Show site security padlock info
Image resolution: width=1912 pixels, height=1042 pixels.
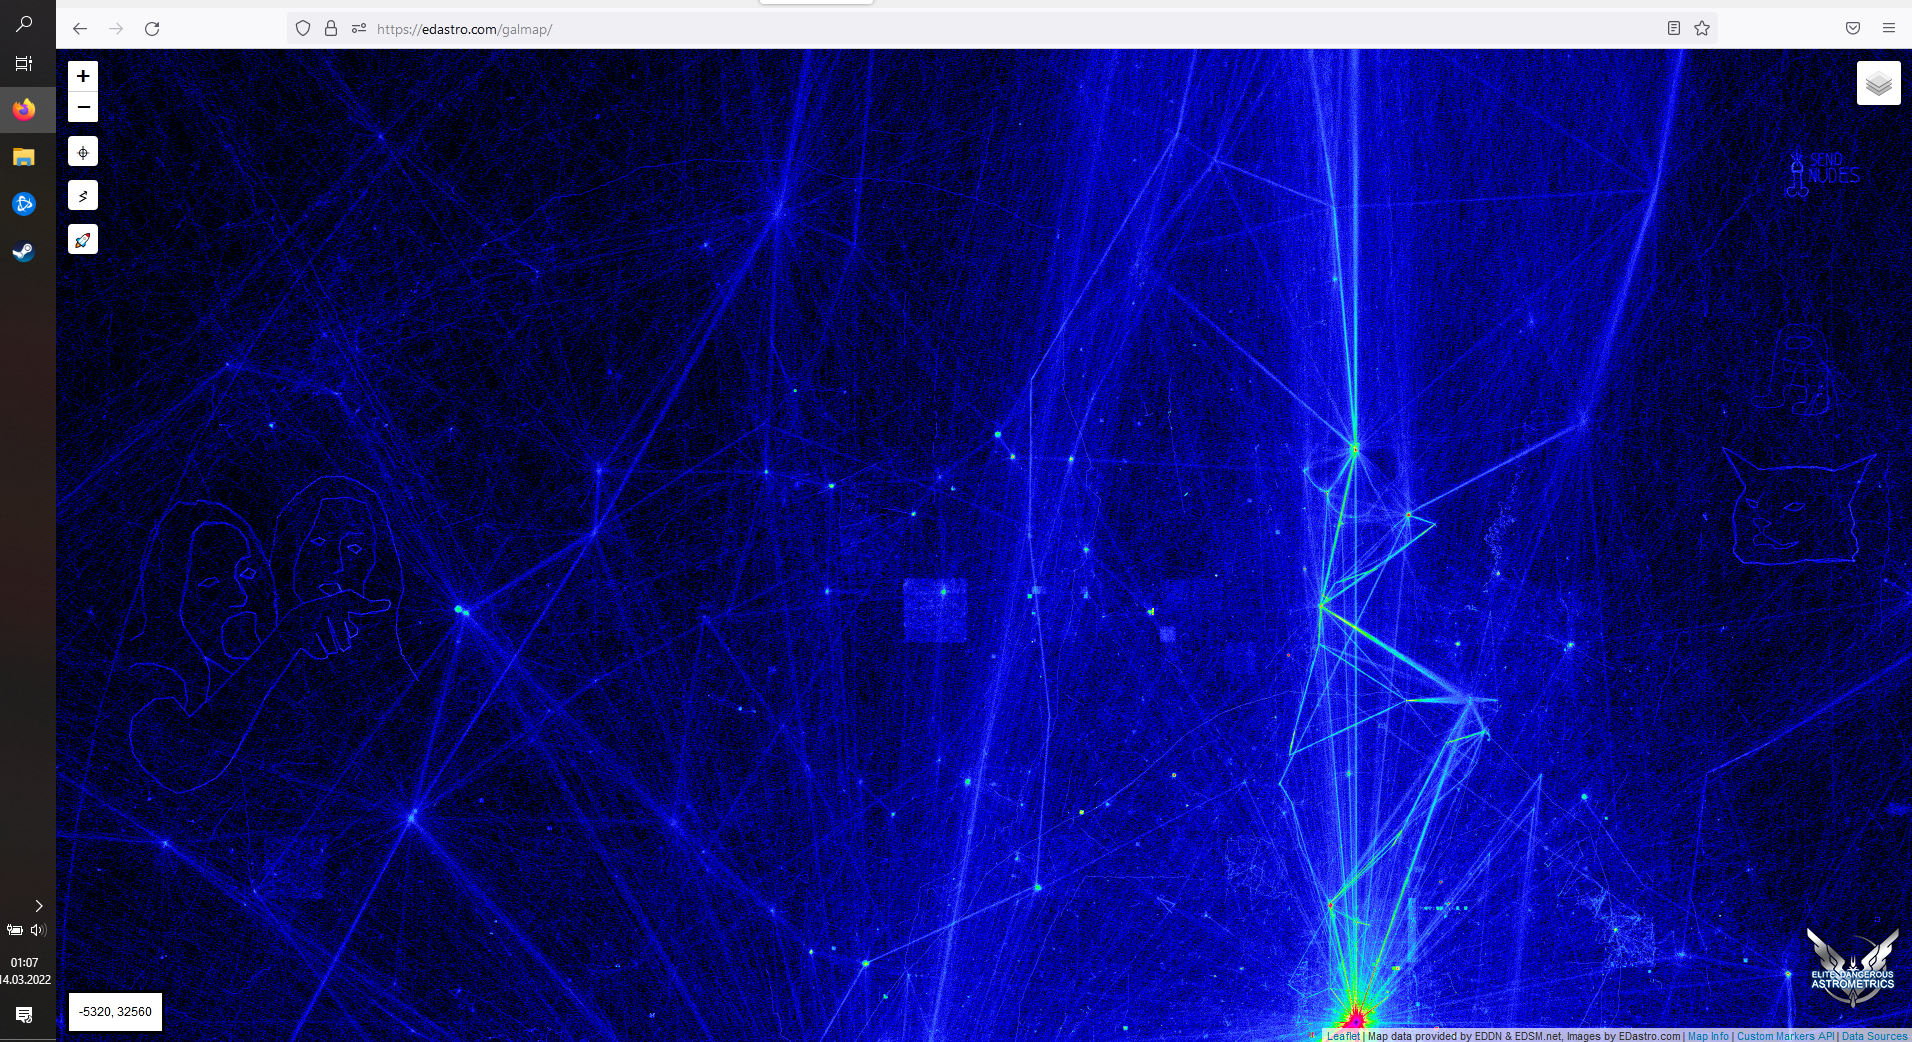tap(331, 29)
